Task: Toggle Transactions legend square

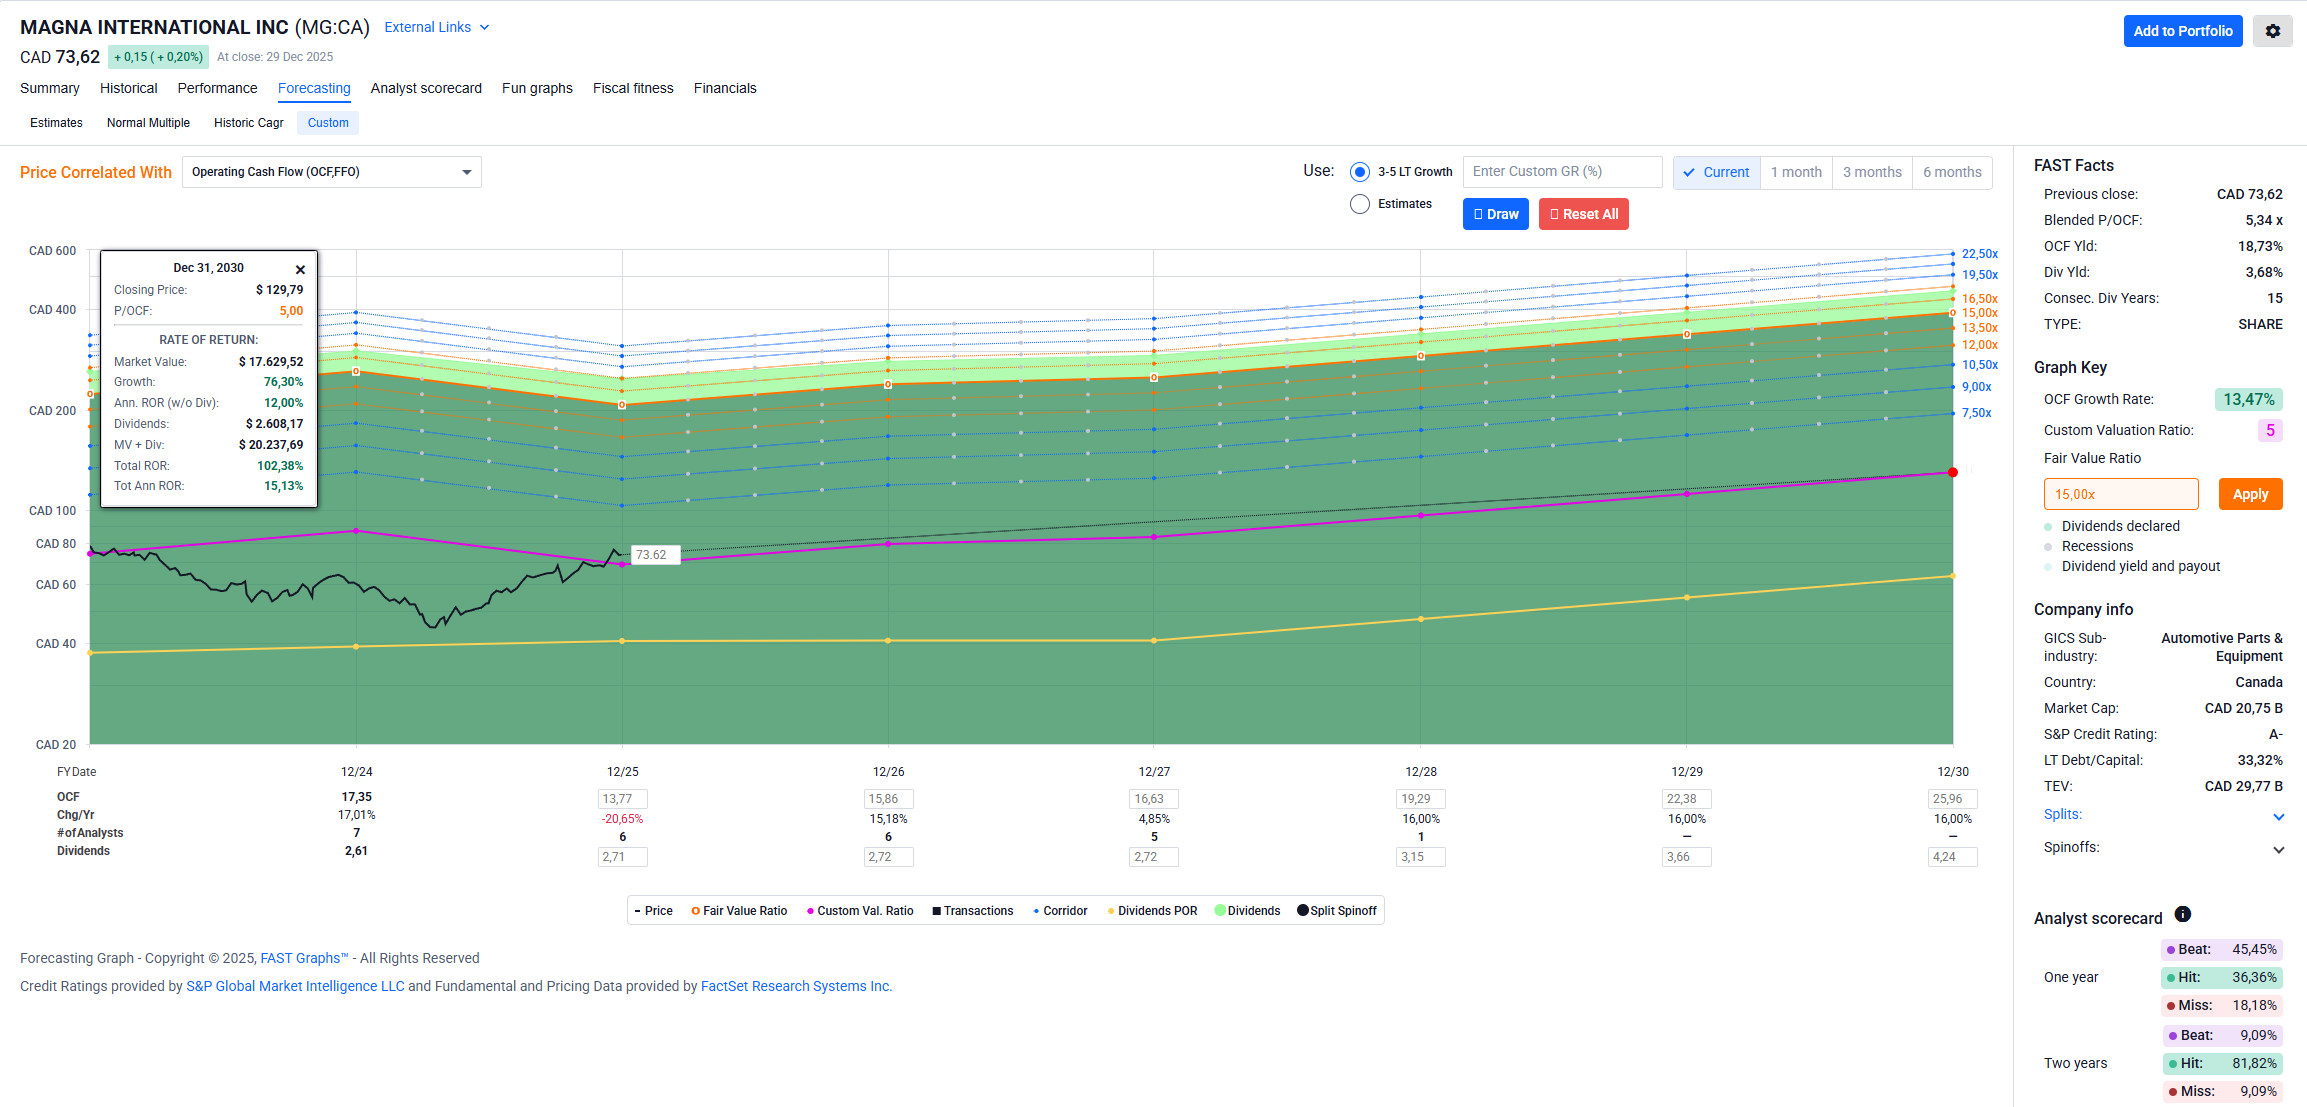Action: point(936,911)
